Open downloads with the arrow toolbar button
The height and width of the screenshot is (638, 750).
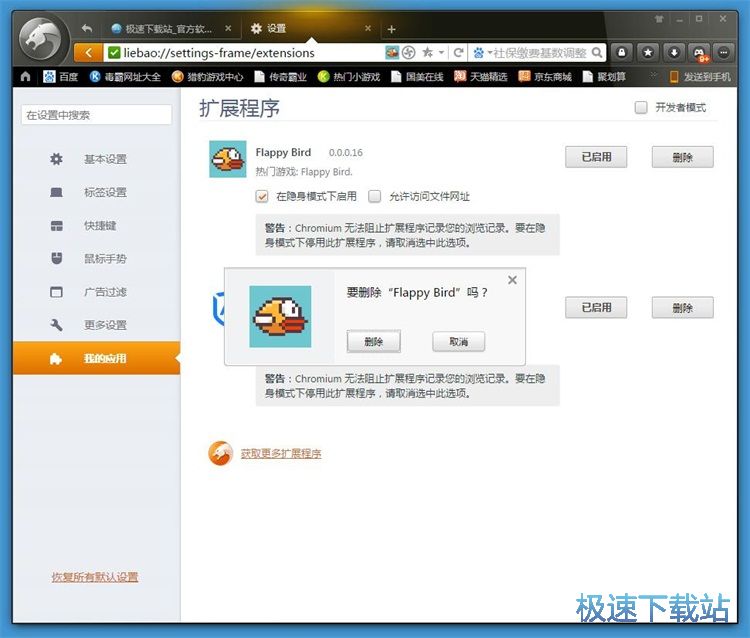click(673, 53)
